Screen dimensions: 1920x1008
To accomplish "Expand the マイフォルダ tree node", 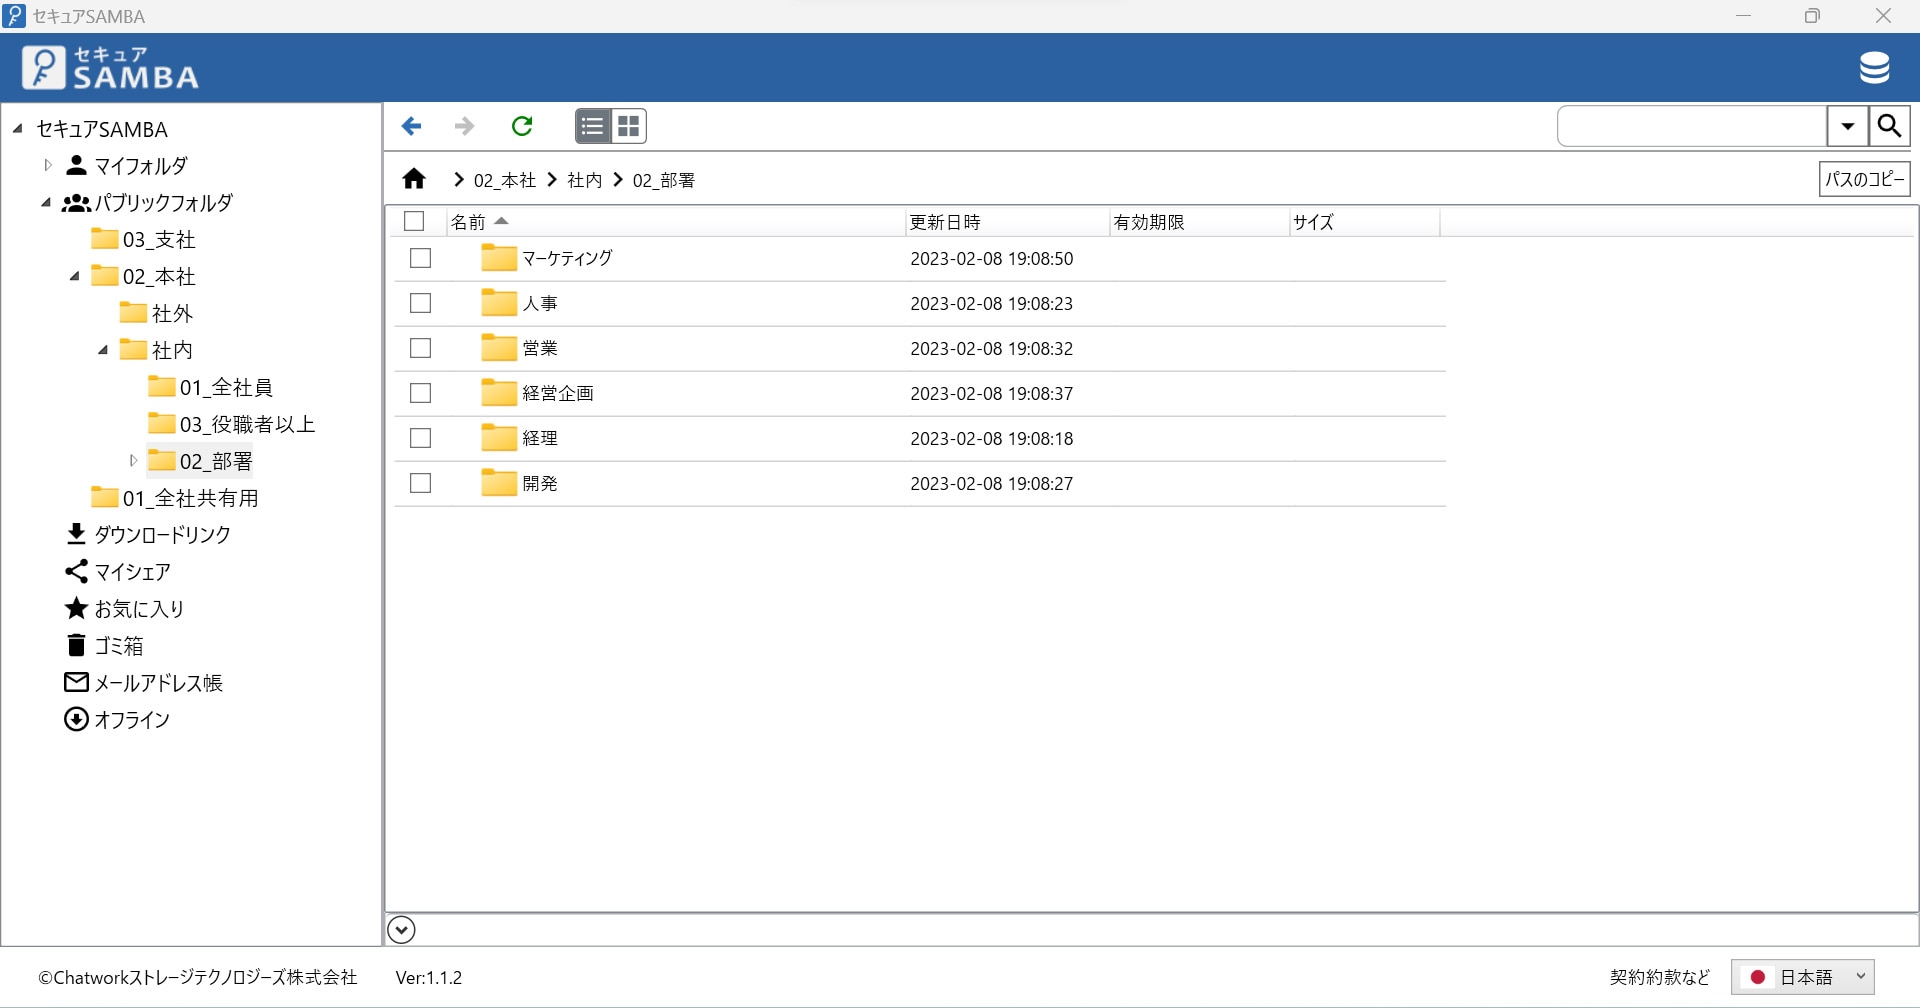I will tap(47, 165).
